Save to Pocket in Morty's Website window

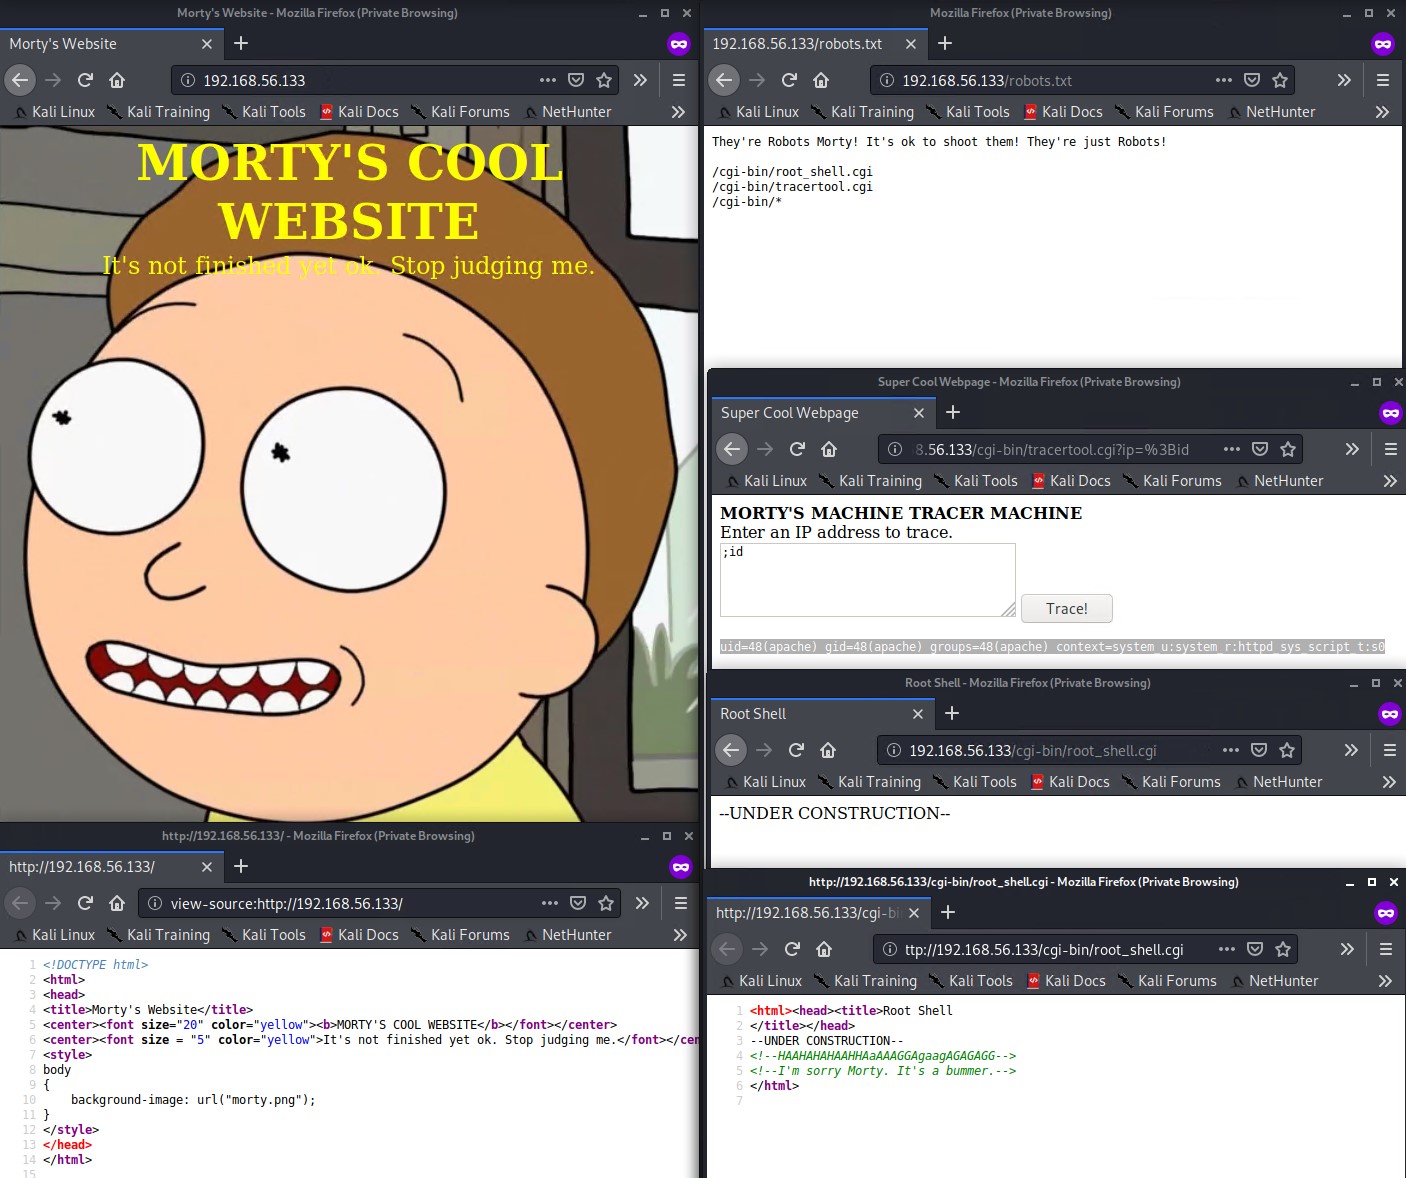[576, 80]
